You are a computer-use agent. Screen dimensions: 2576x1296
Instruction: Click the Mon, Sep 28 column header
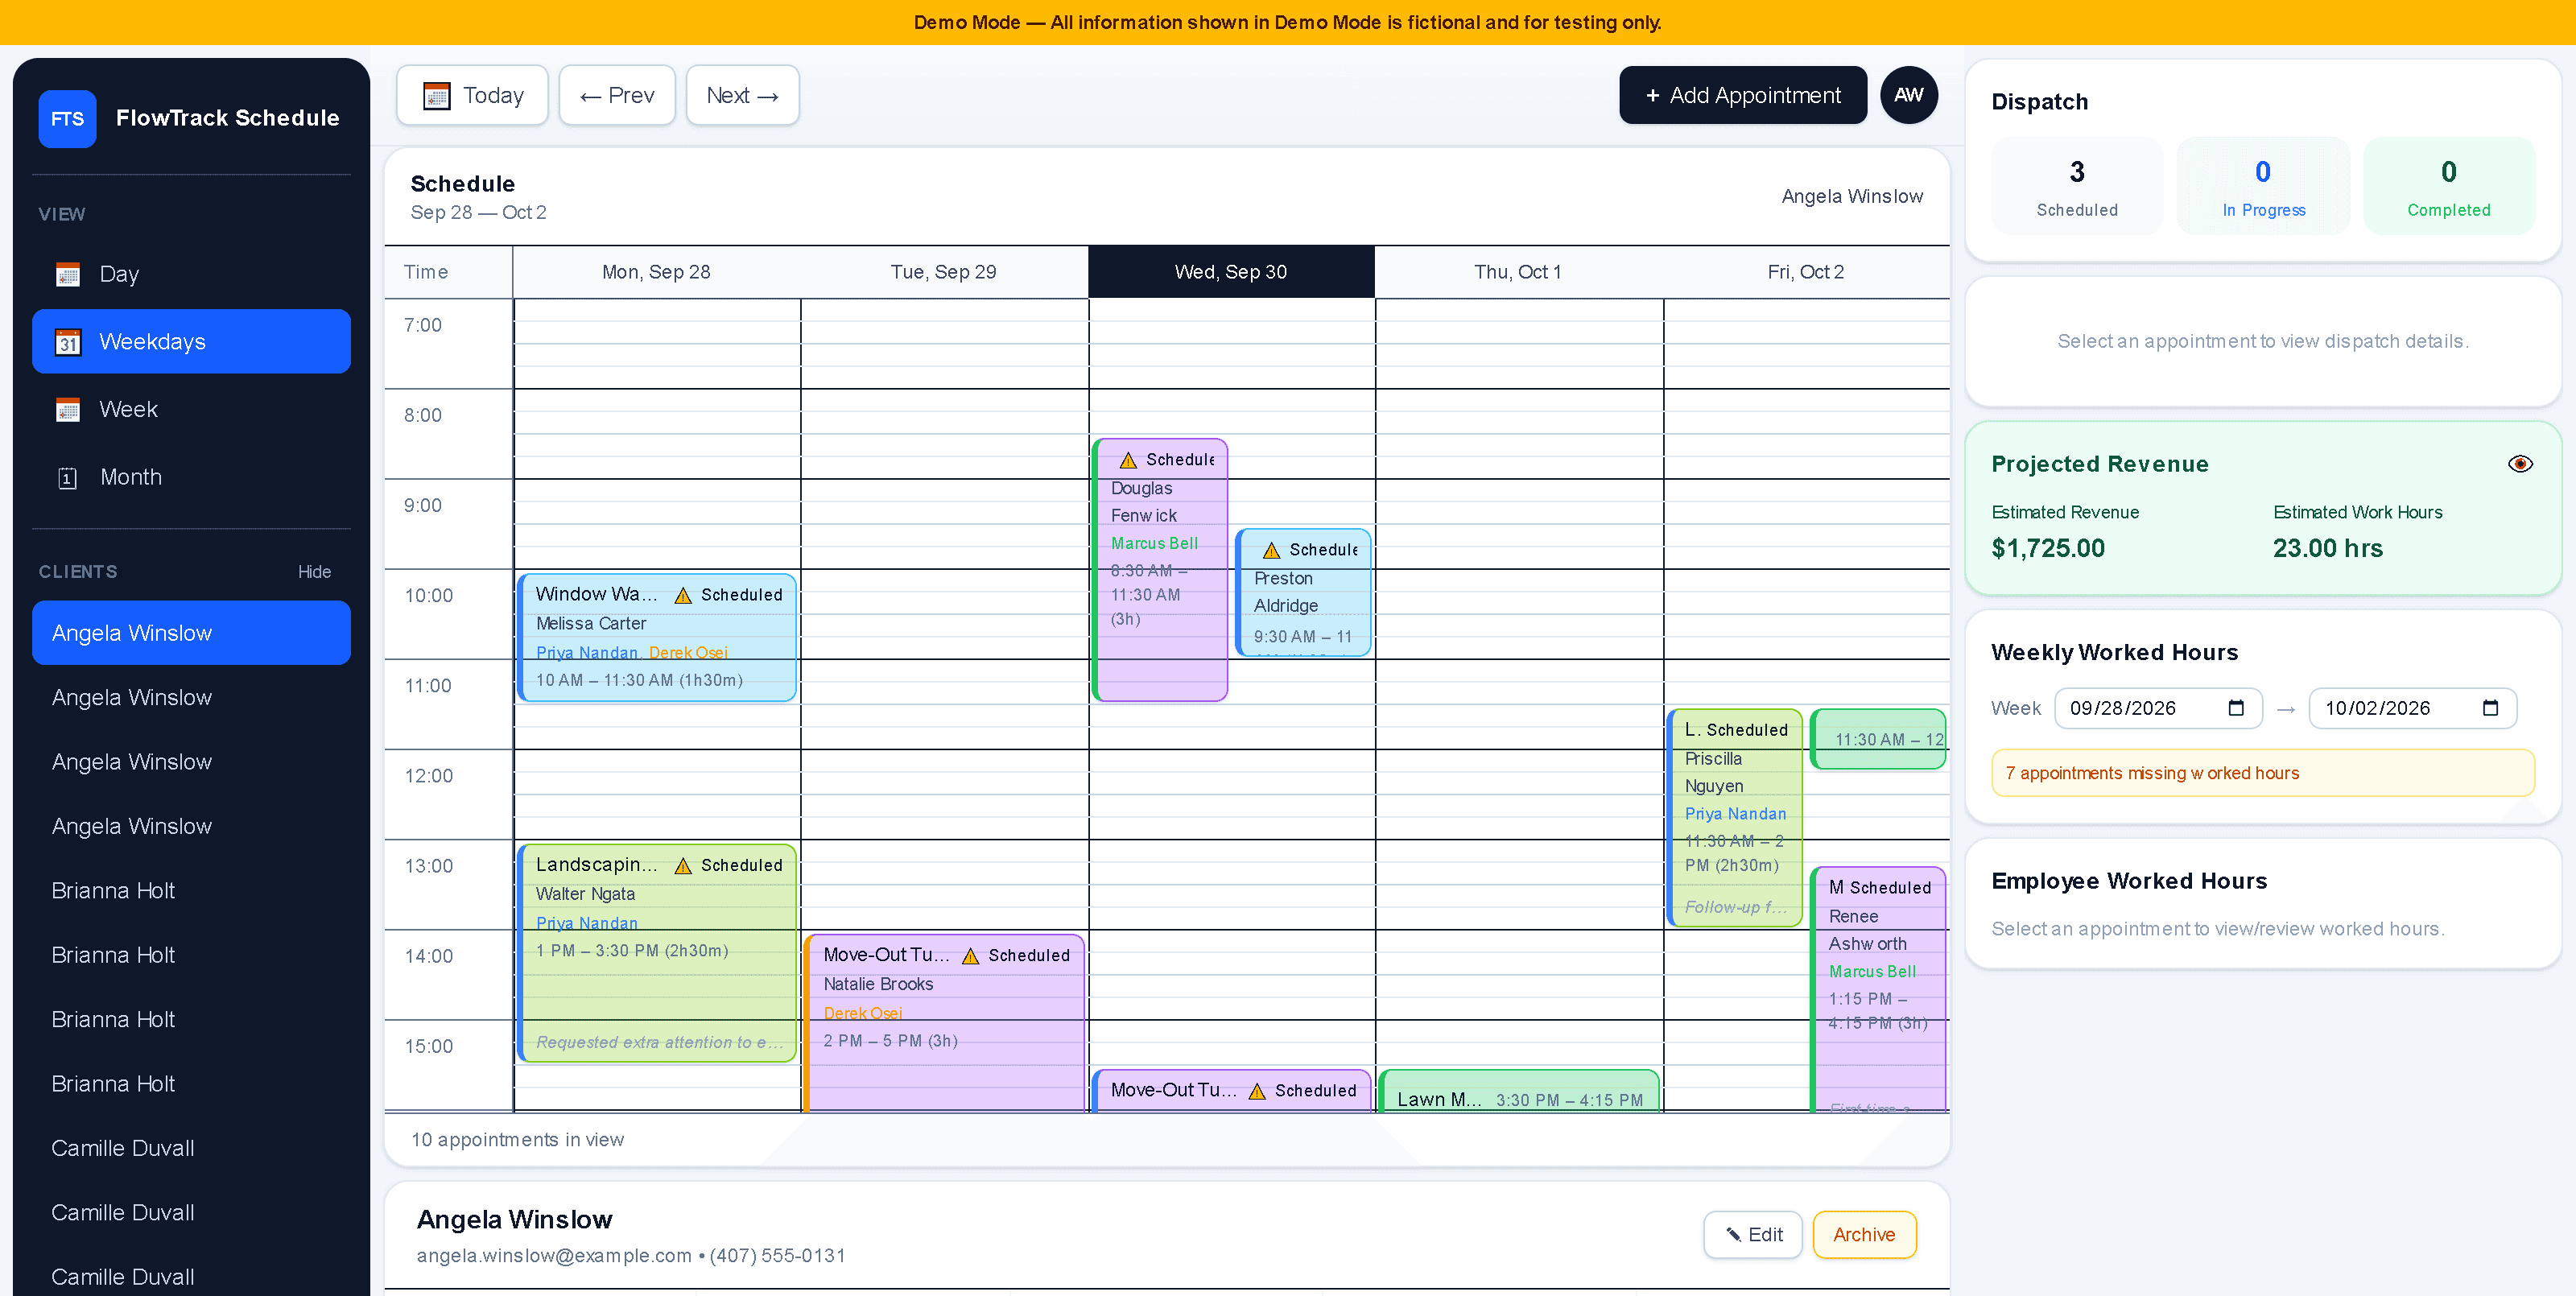(x=656, y=272)
